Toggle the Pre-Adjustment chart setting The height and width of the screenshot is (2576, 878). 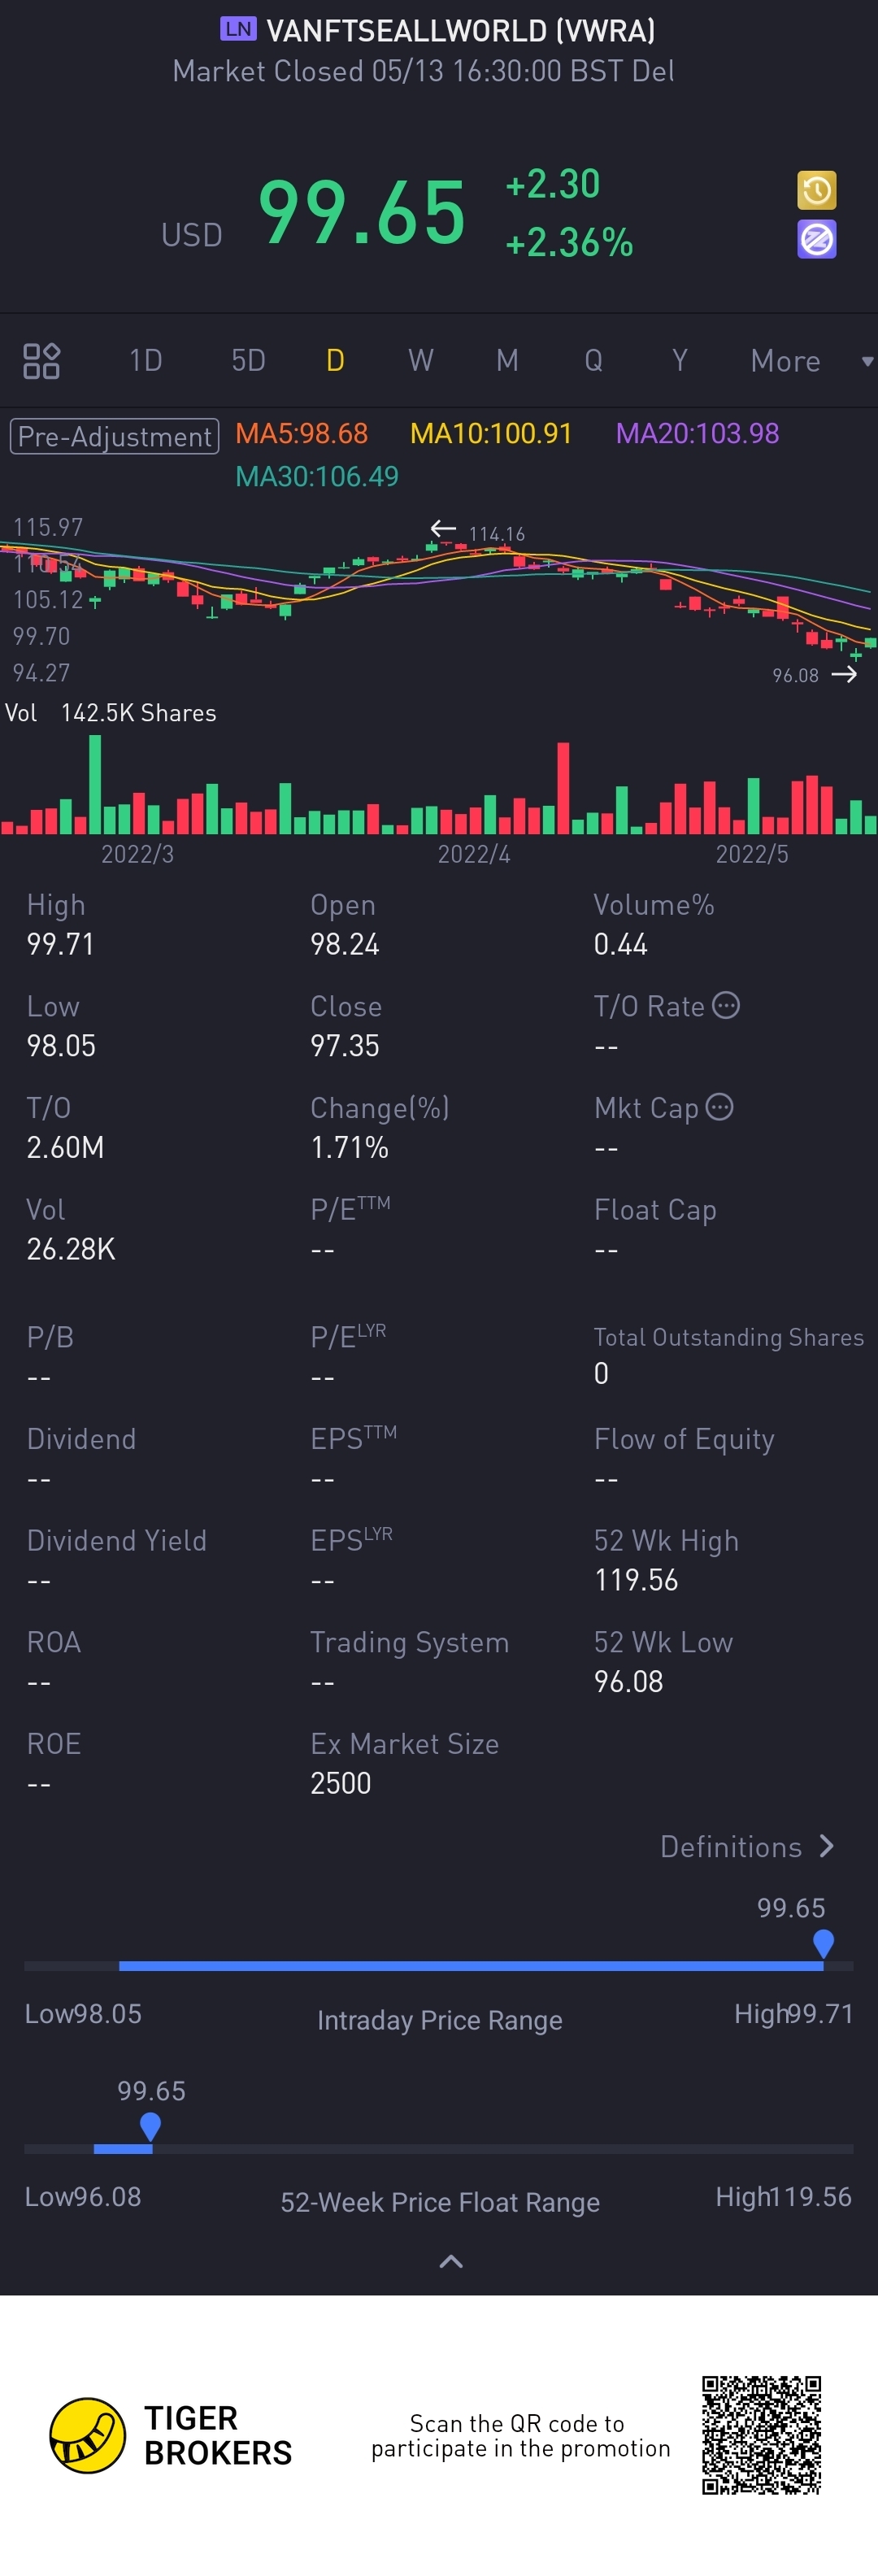coord(114,436)
